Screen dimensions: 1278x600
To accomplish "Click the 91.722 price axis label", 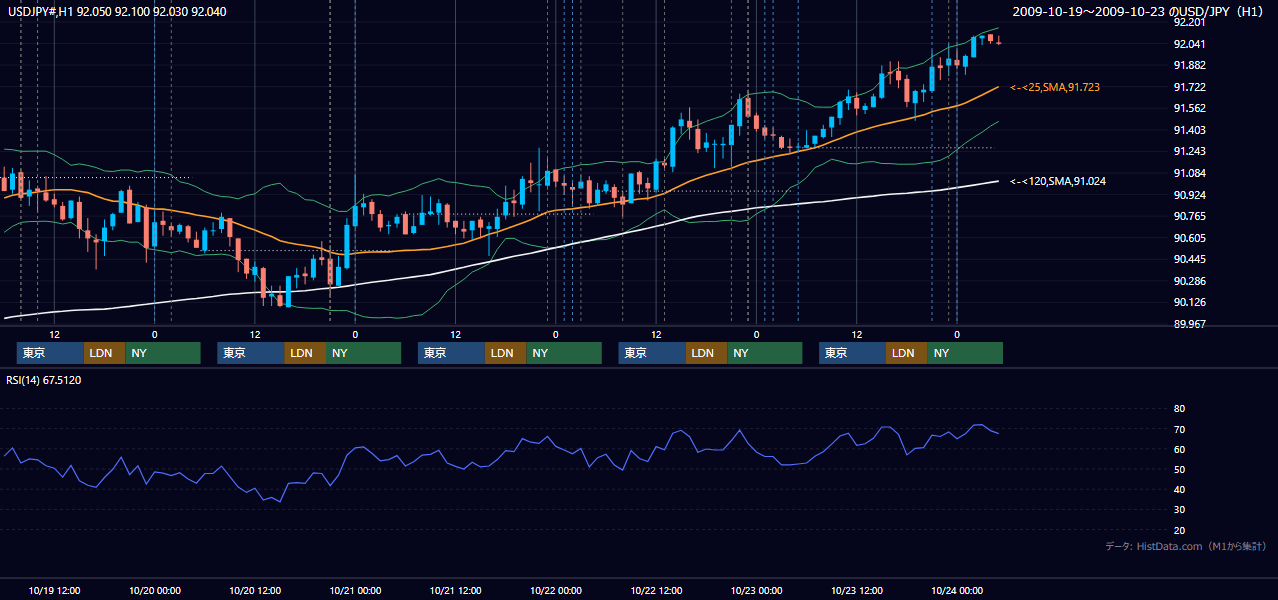I will point(1188,87).
